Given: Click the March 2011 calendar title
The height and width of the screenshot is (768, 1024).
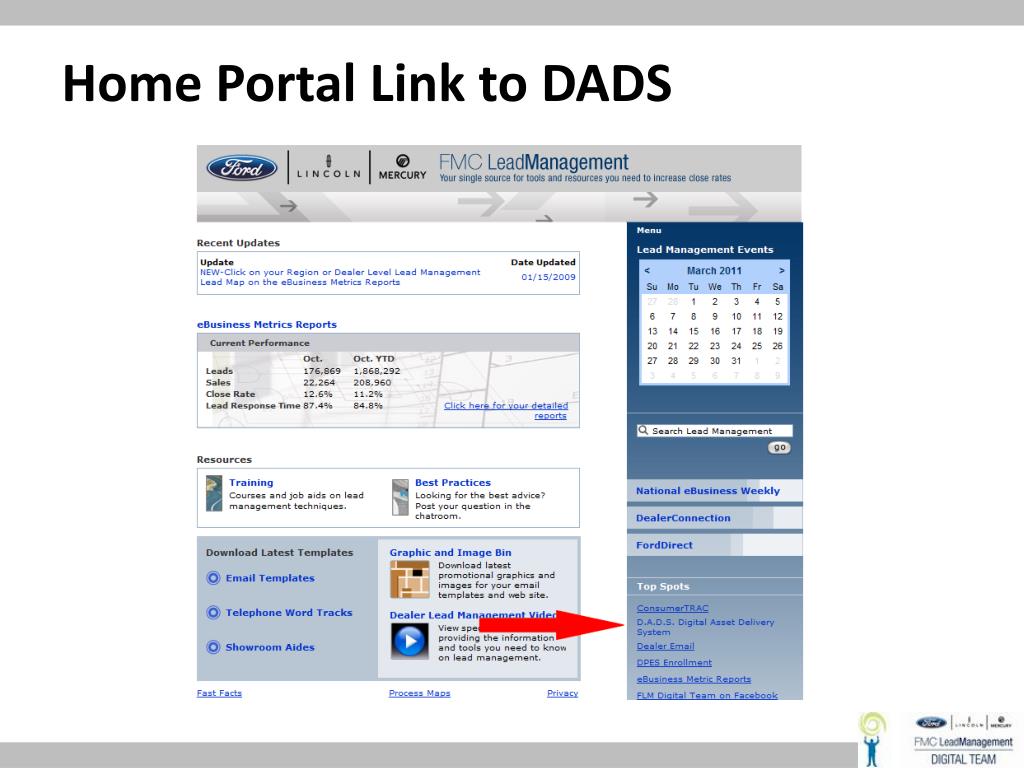Looking at the screenshot, I should point(714,270).
